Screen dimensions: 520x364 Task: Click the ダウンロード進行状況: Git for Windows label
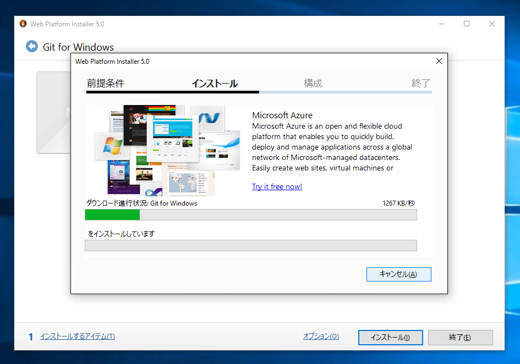[142, 203]
